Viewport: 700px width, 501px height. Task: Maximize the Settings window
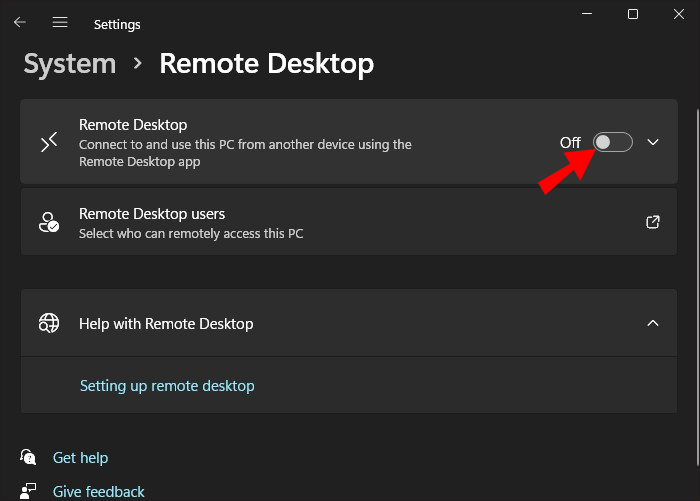(x=633, y=14)
